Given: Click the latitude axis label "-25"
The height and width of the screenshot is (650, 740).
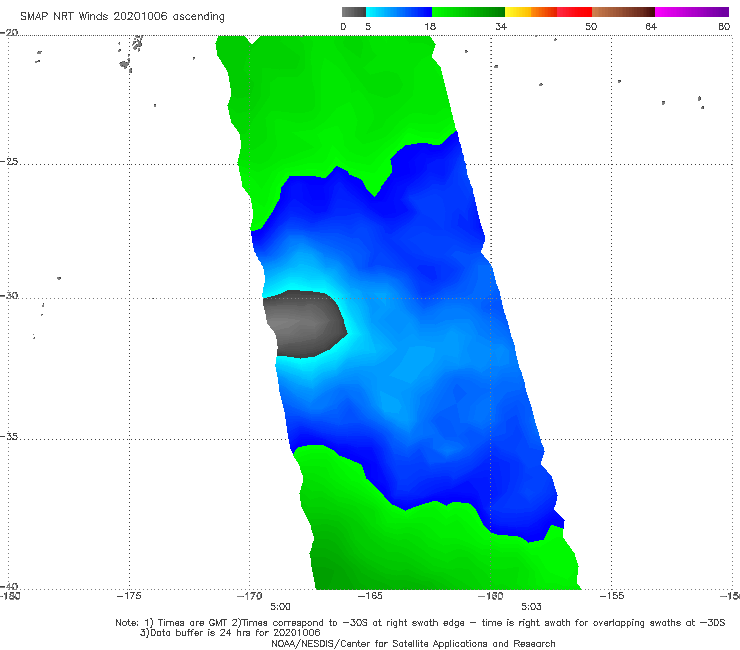Looking at the screenshot, I should [x=9, y=161].
